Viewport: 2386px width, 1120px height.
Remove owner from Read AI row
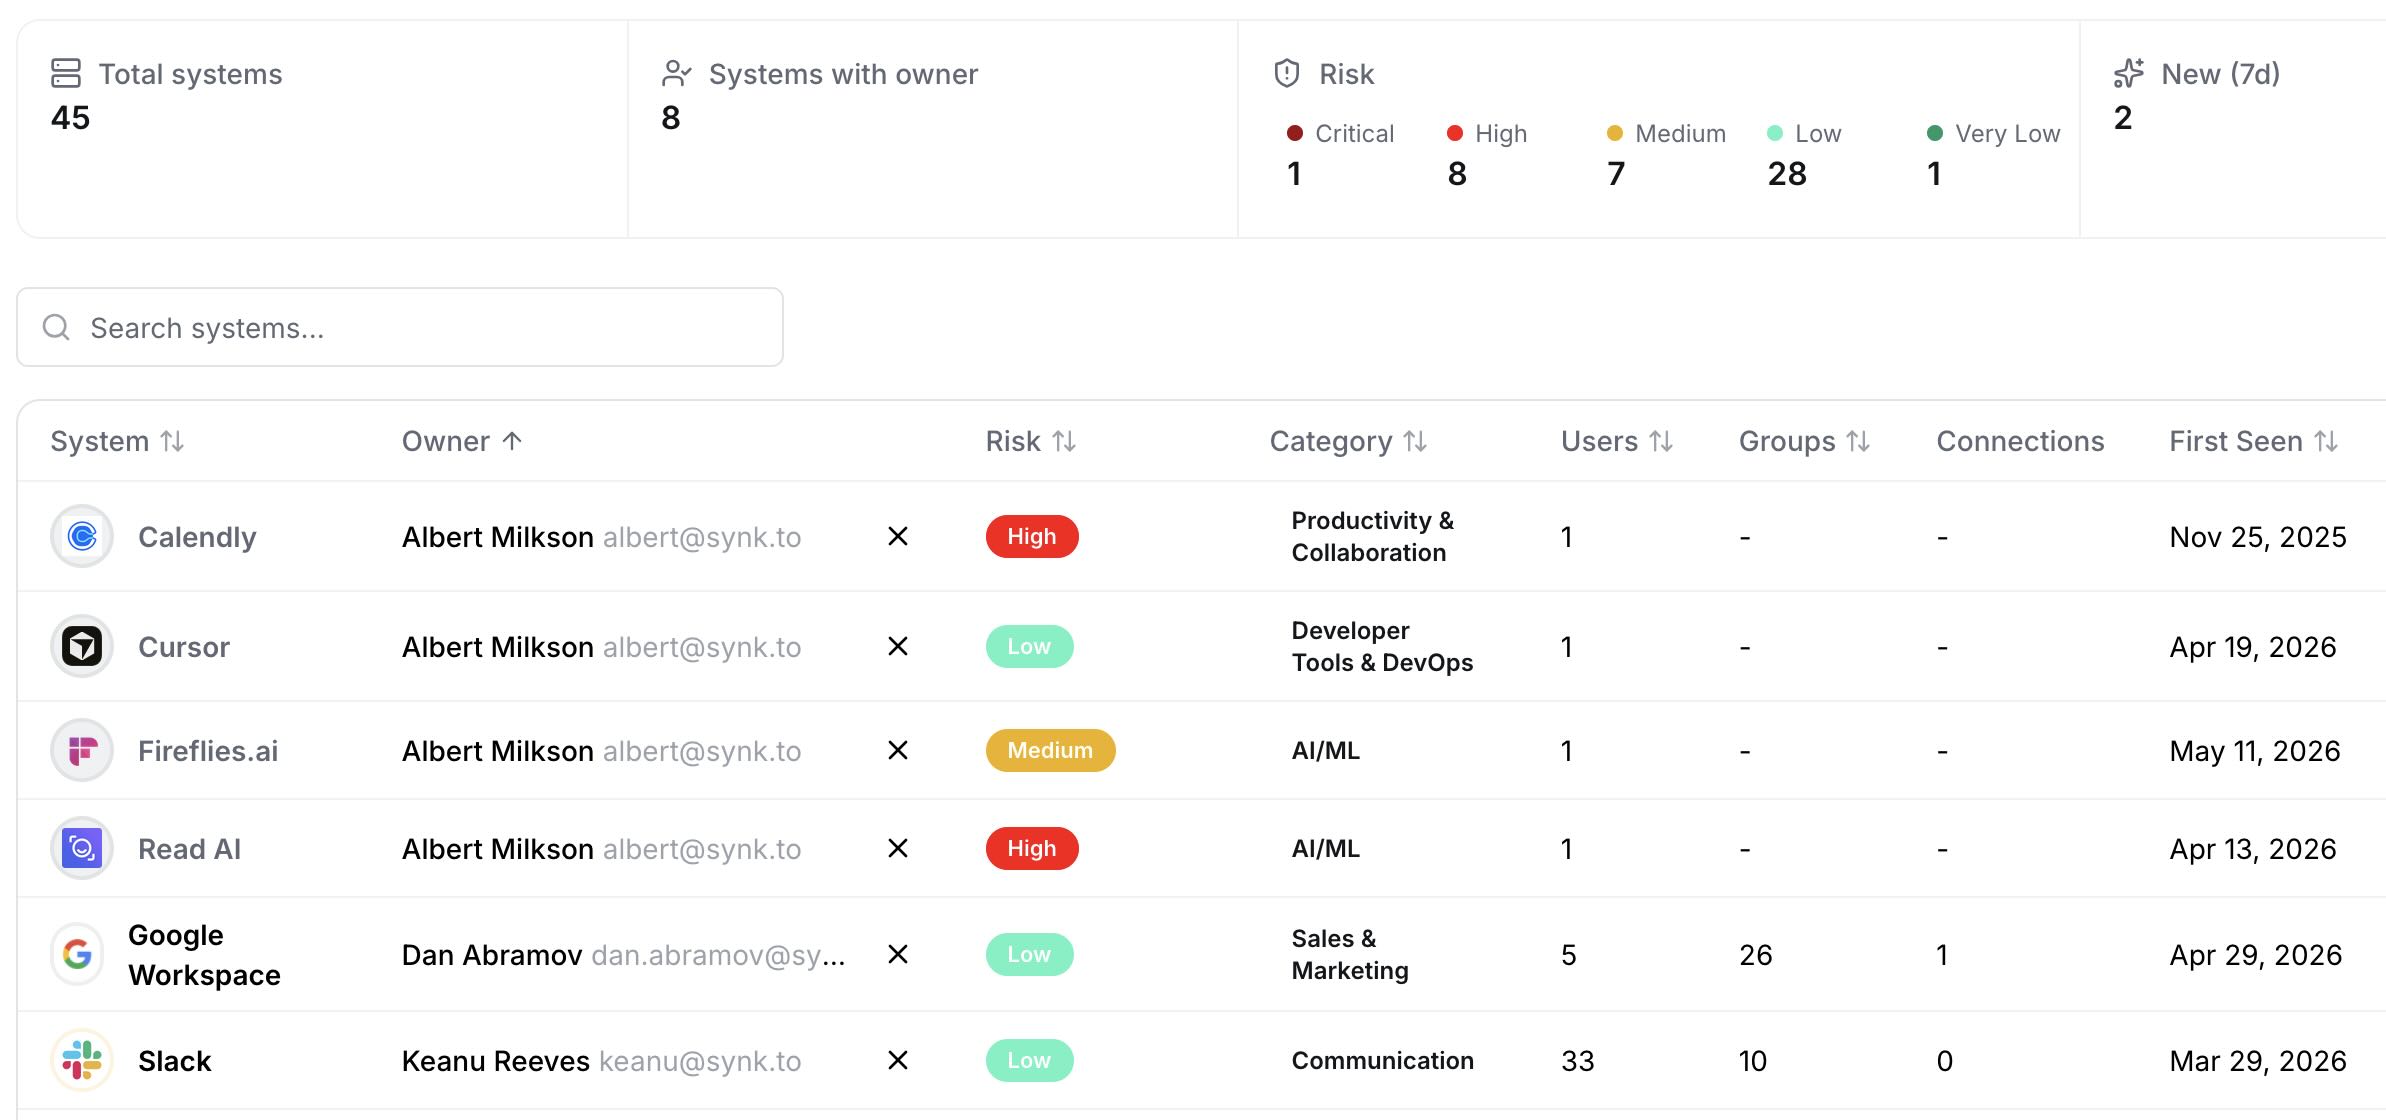(x=898, y=849)
